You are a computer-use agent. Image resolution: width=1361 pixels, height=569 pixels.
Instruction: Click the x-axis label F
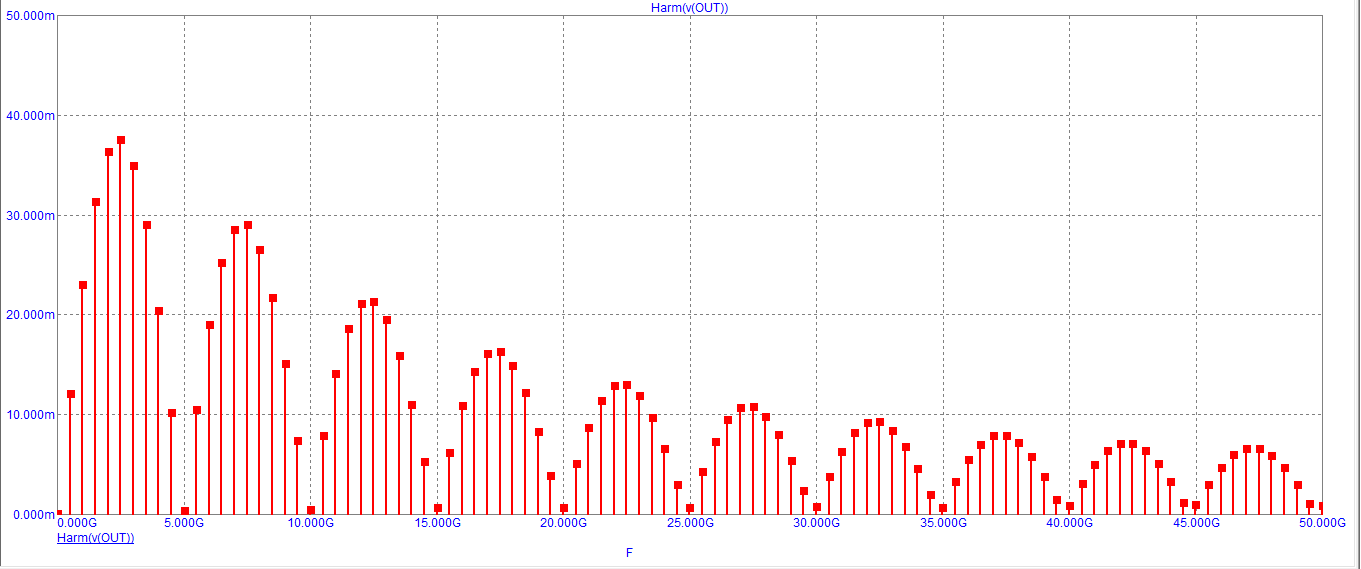pyautogui.click(x=629, y=552)
